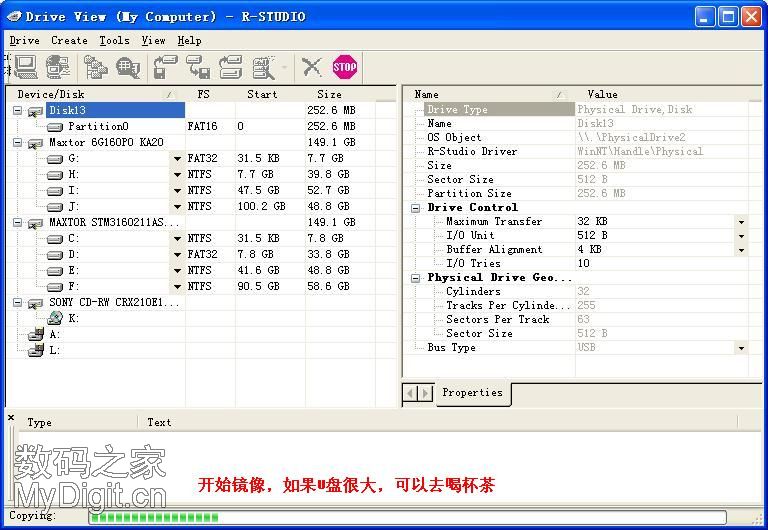Image resolution: width=768 pixels, height=530 pixels.
Task: Click the D: partition icon
Action: [55, 255]
